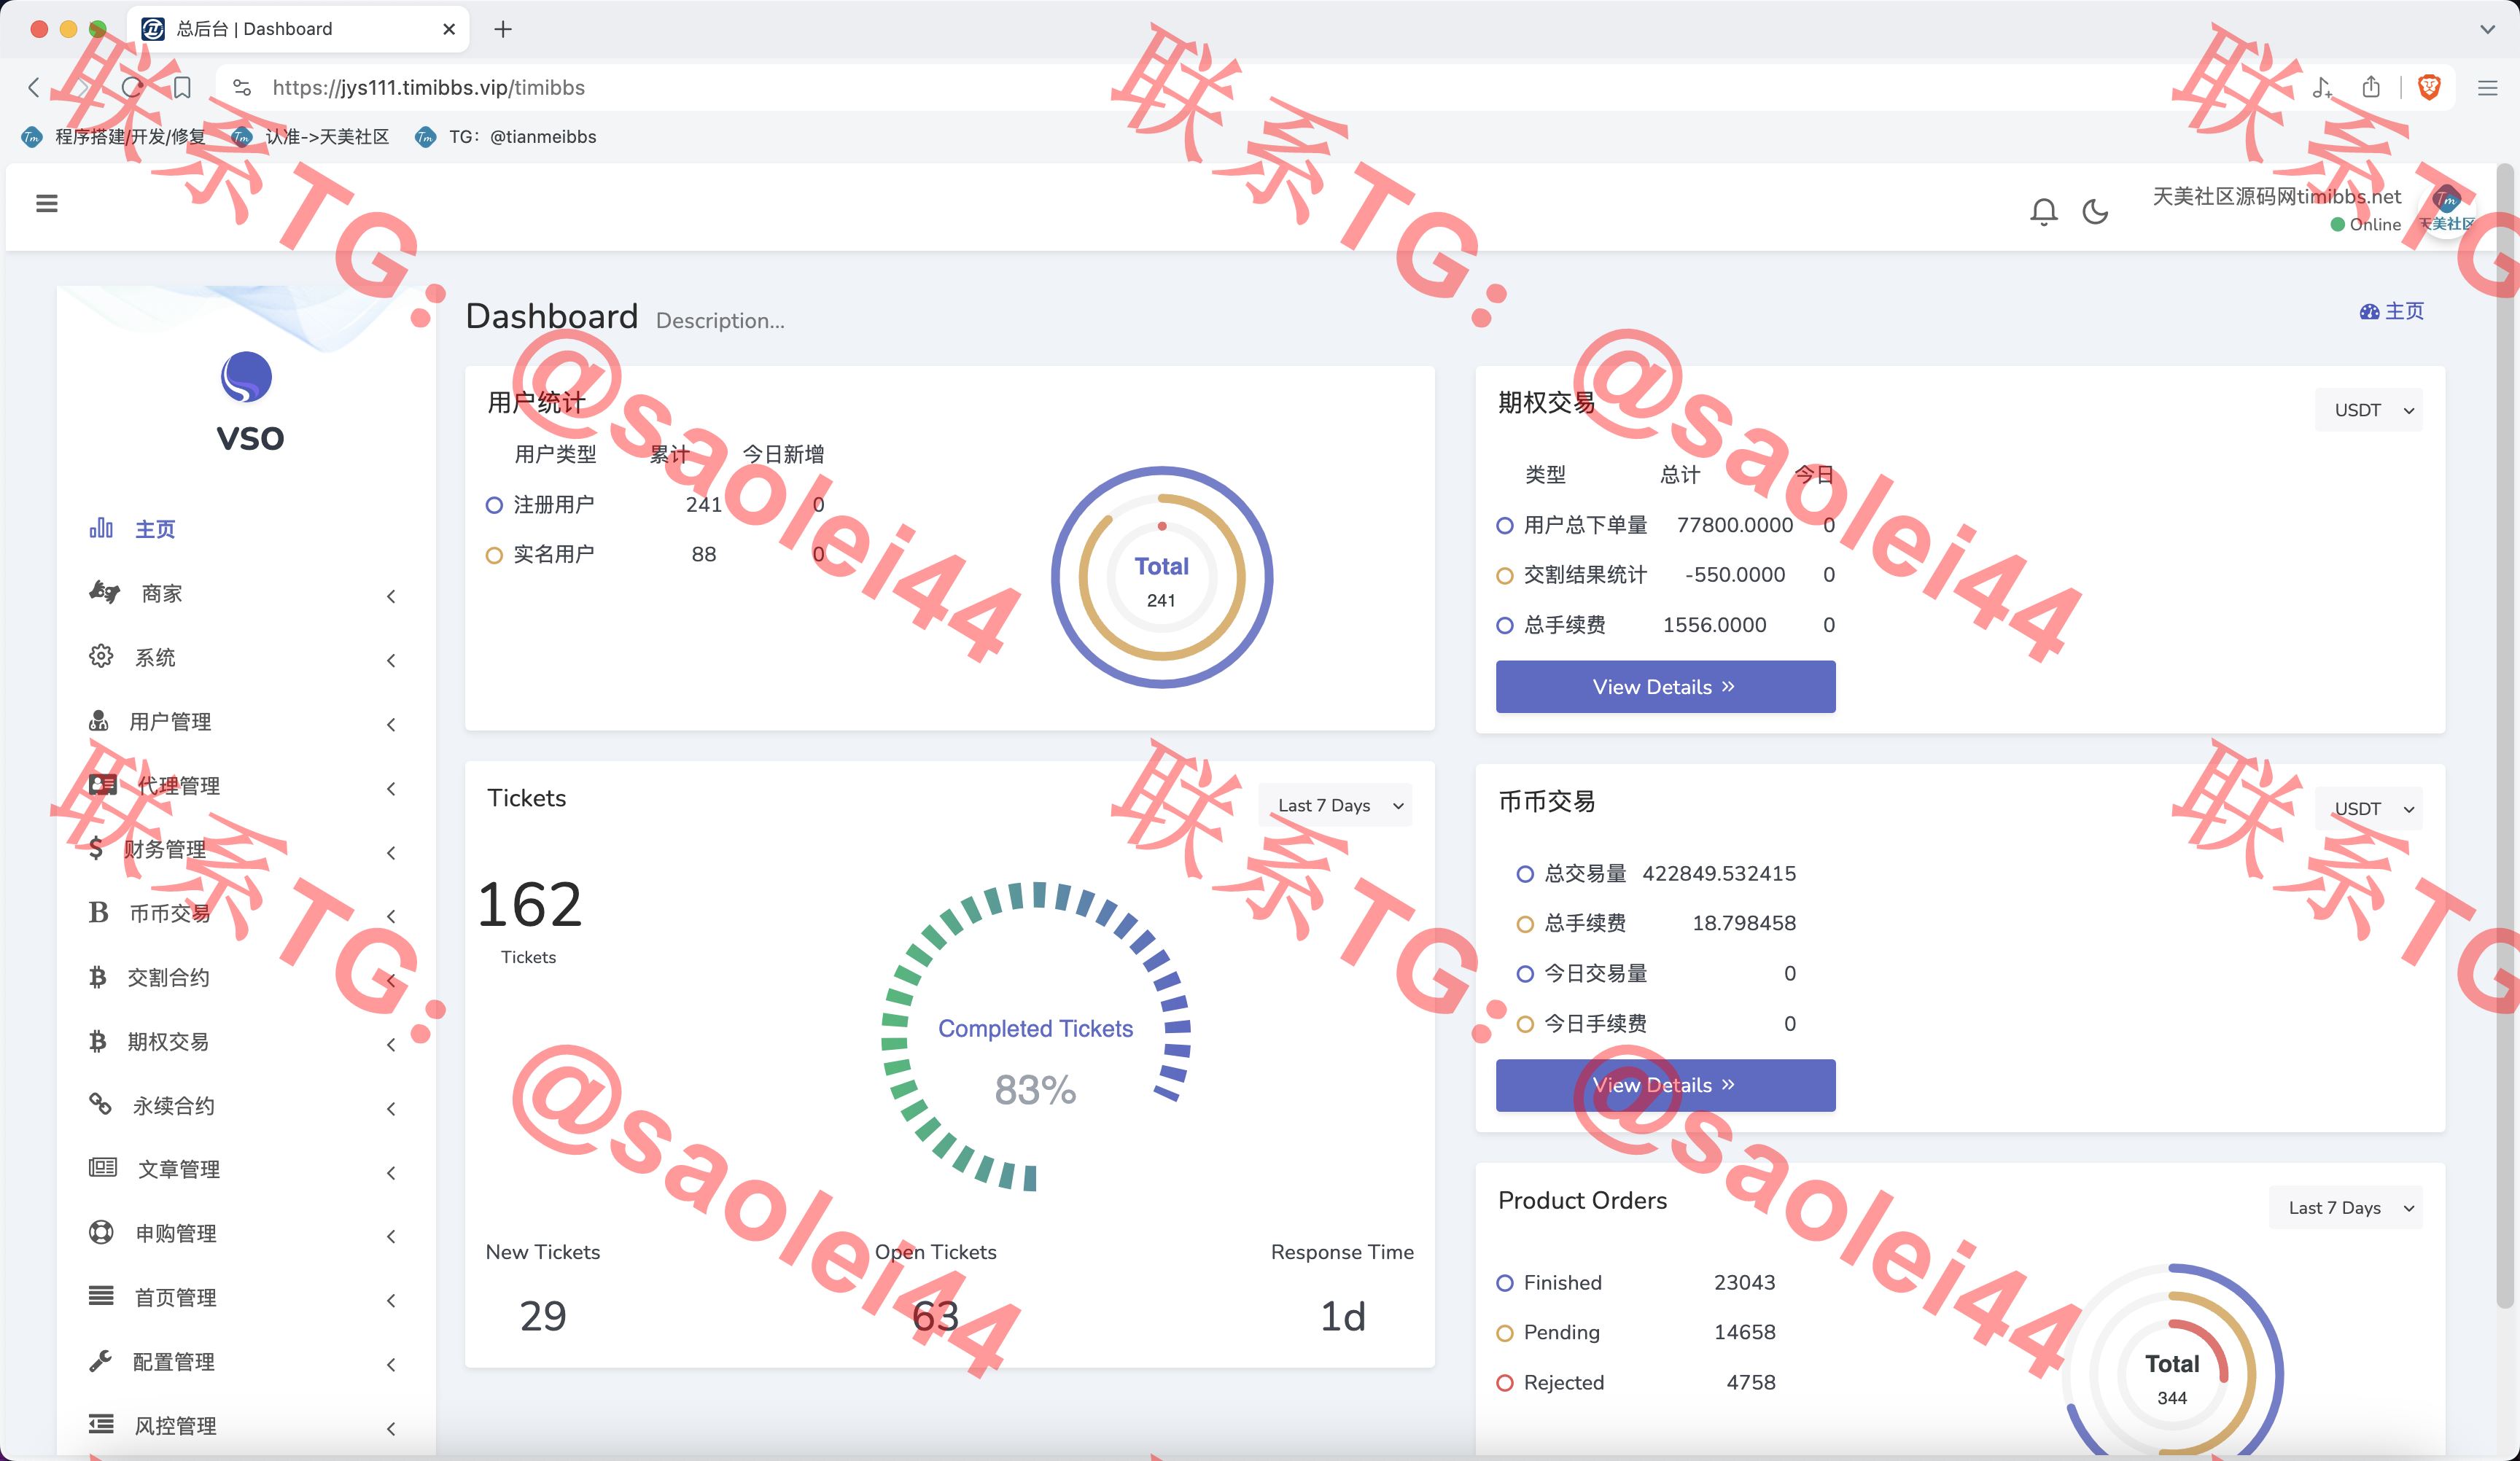Toggle the hamburger sidebar menu
The image size is (2520, 1461).
[46, 203]
